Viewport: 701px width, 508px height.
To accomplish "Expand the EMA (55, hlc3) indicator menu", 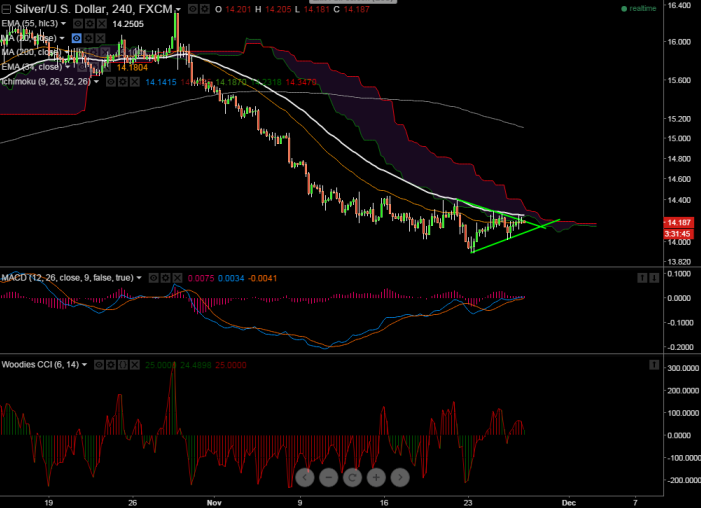I will pyautogui.click(x=63, y=23).
